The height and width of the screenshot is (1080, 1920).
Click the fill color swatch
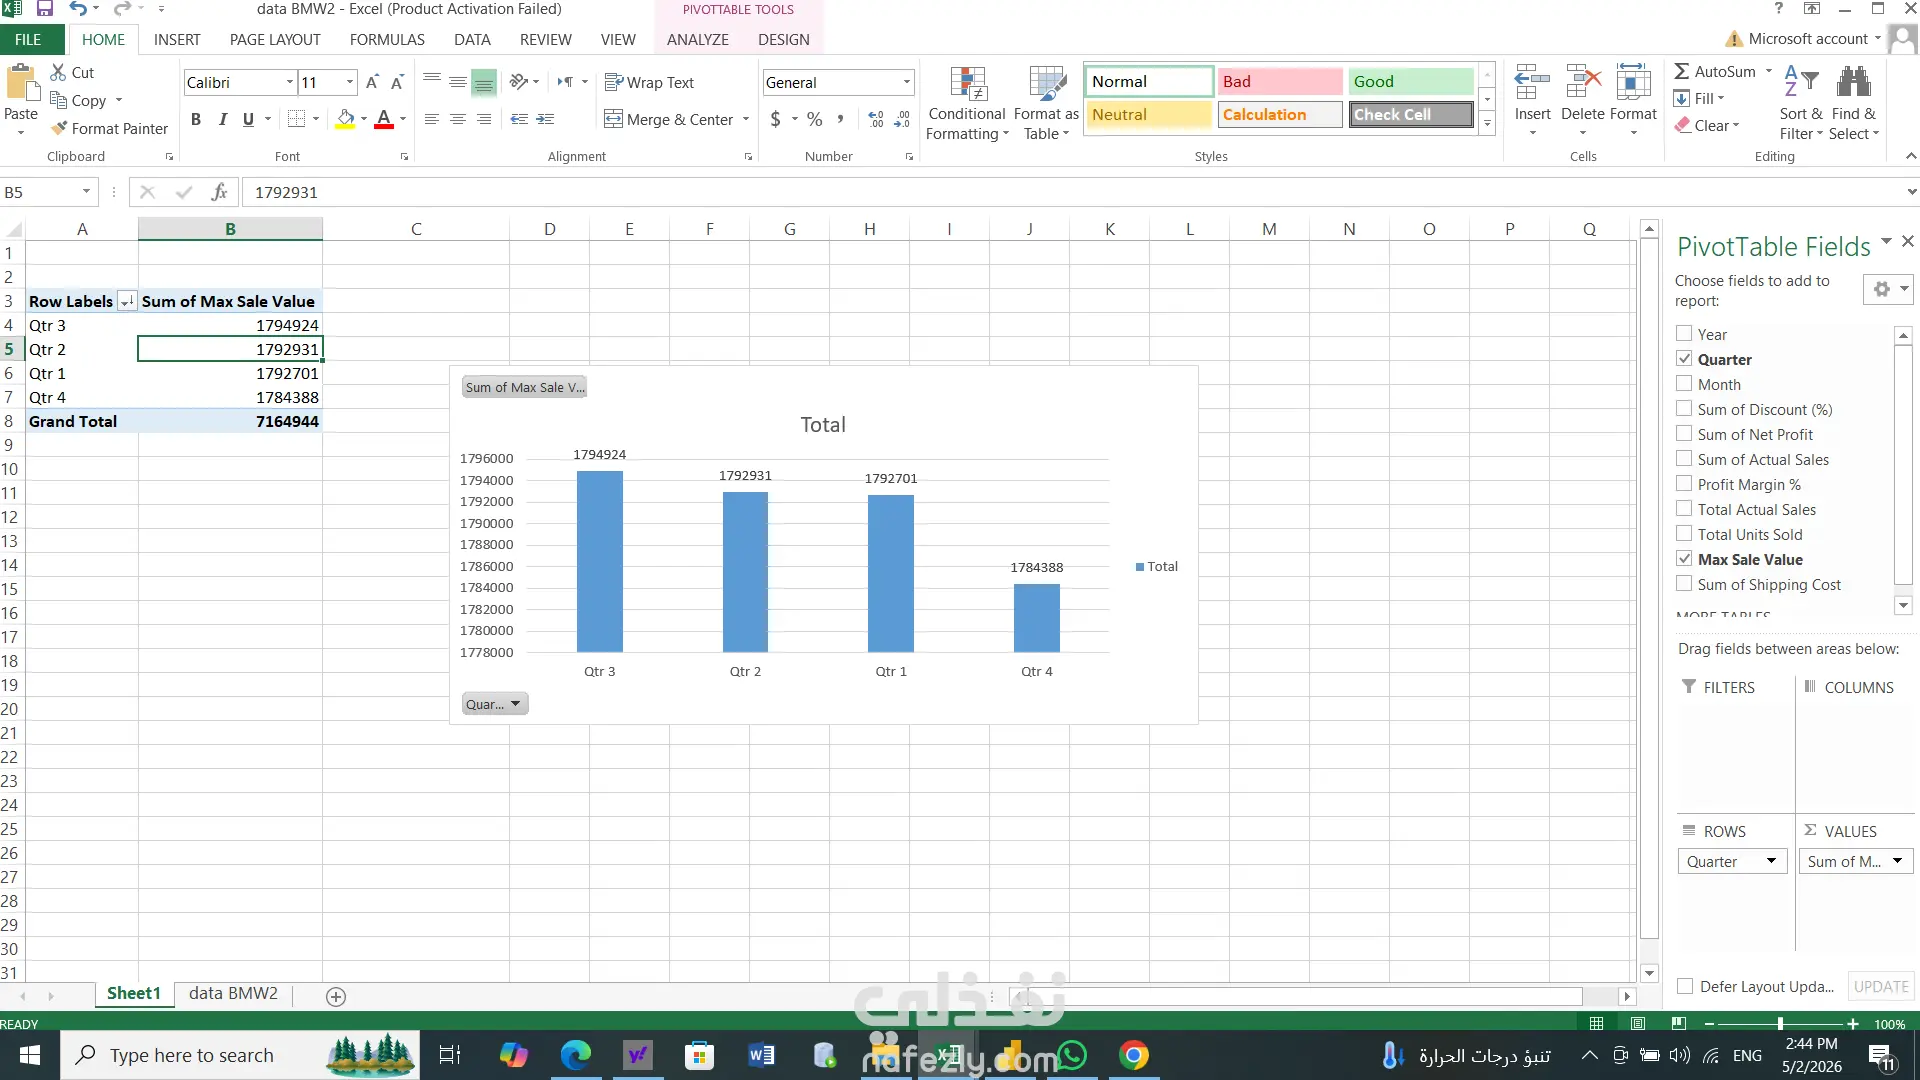click(x=345, y=119)
